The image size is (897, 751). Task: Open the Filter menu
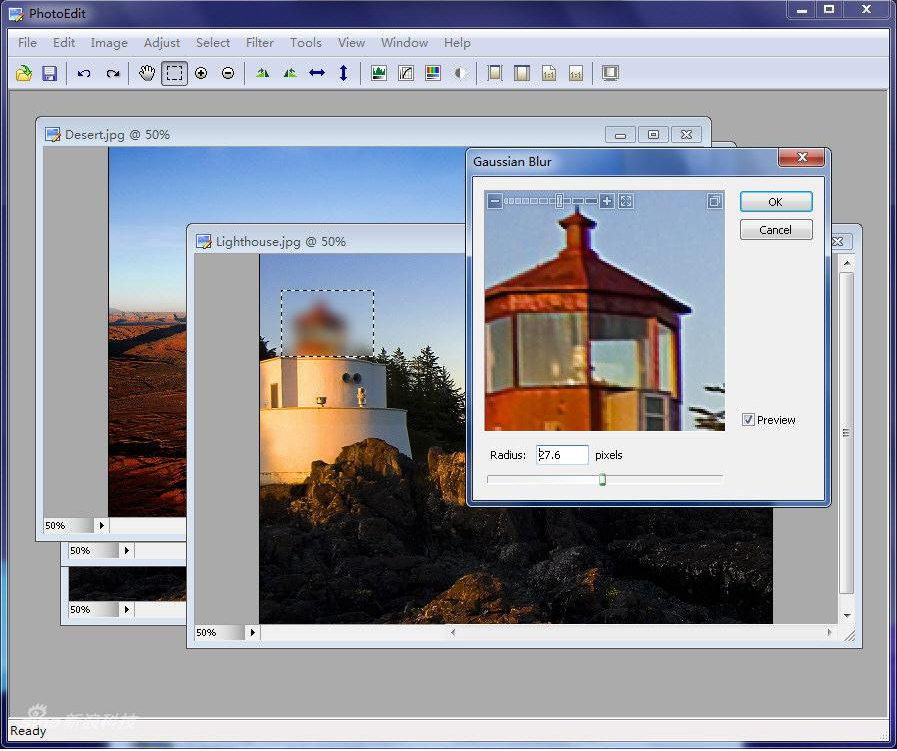259,43
